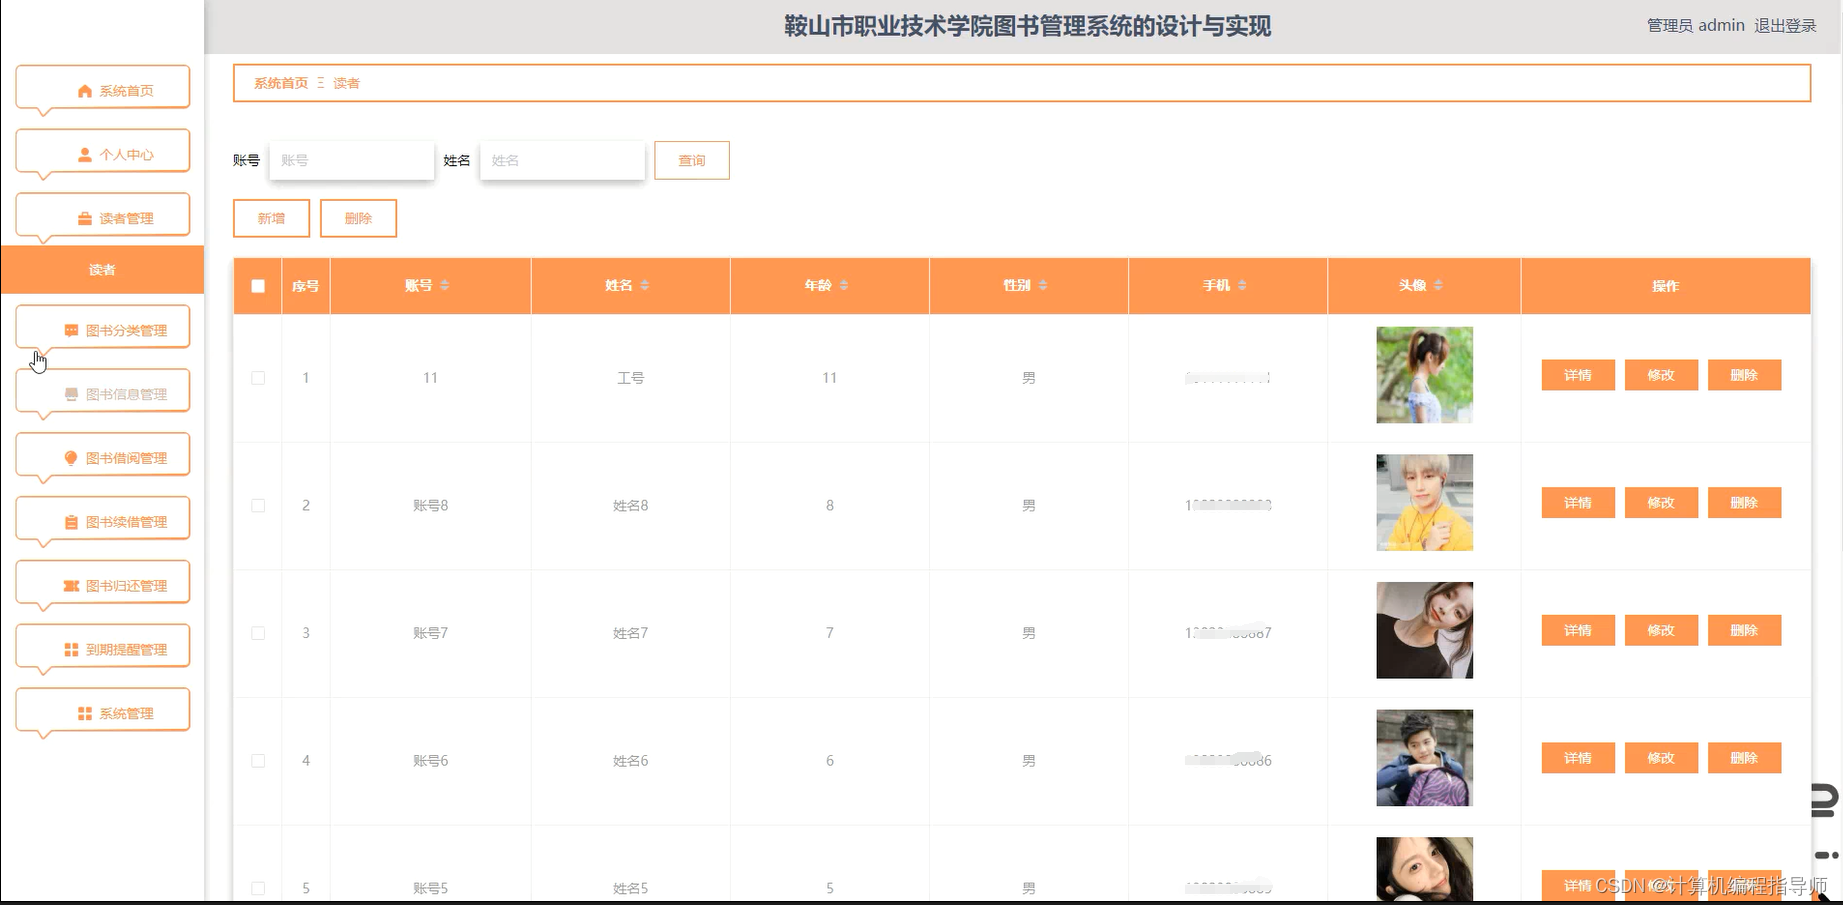Viewport: 1843px width, 905px height.
Task: Open 个人中心 menu item
Action: tap(103, 154)
